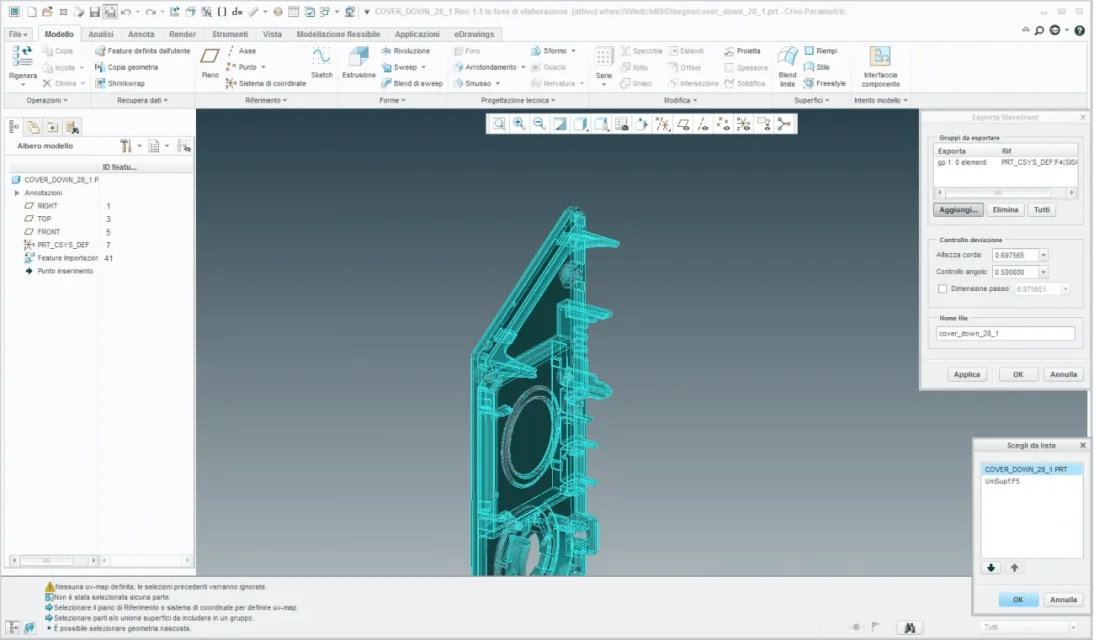Screen dimensions: 1094x640
Task: Click the Refit zoom icon in graphics toolbar
Action: (x=499, y=124)
